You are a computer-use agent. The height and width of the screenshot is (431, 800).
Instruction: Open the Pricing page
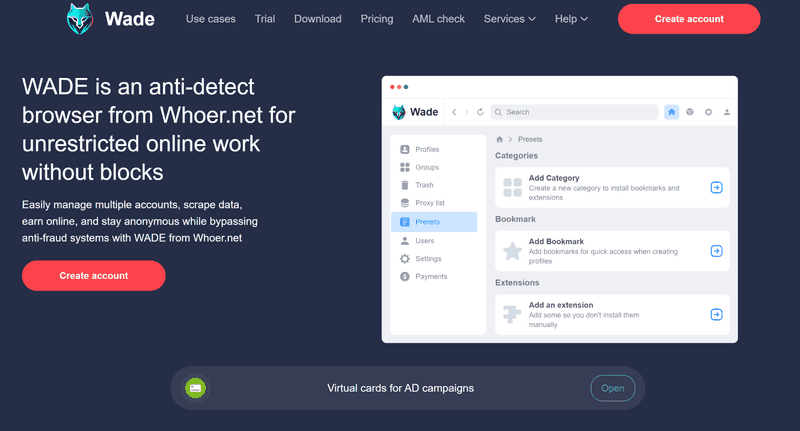tap(377, 19)
